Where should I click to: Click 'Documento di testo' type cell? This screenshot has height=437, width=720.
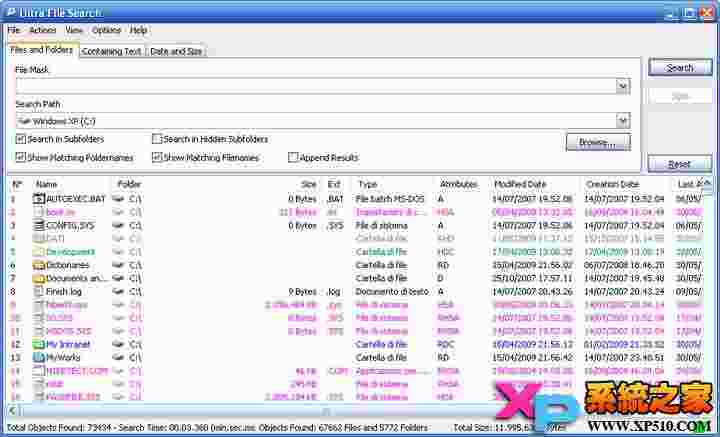[x=392, y=291]
